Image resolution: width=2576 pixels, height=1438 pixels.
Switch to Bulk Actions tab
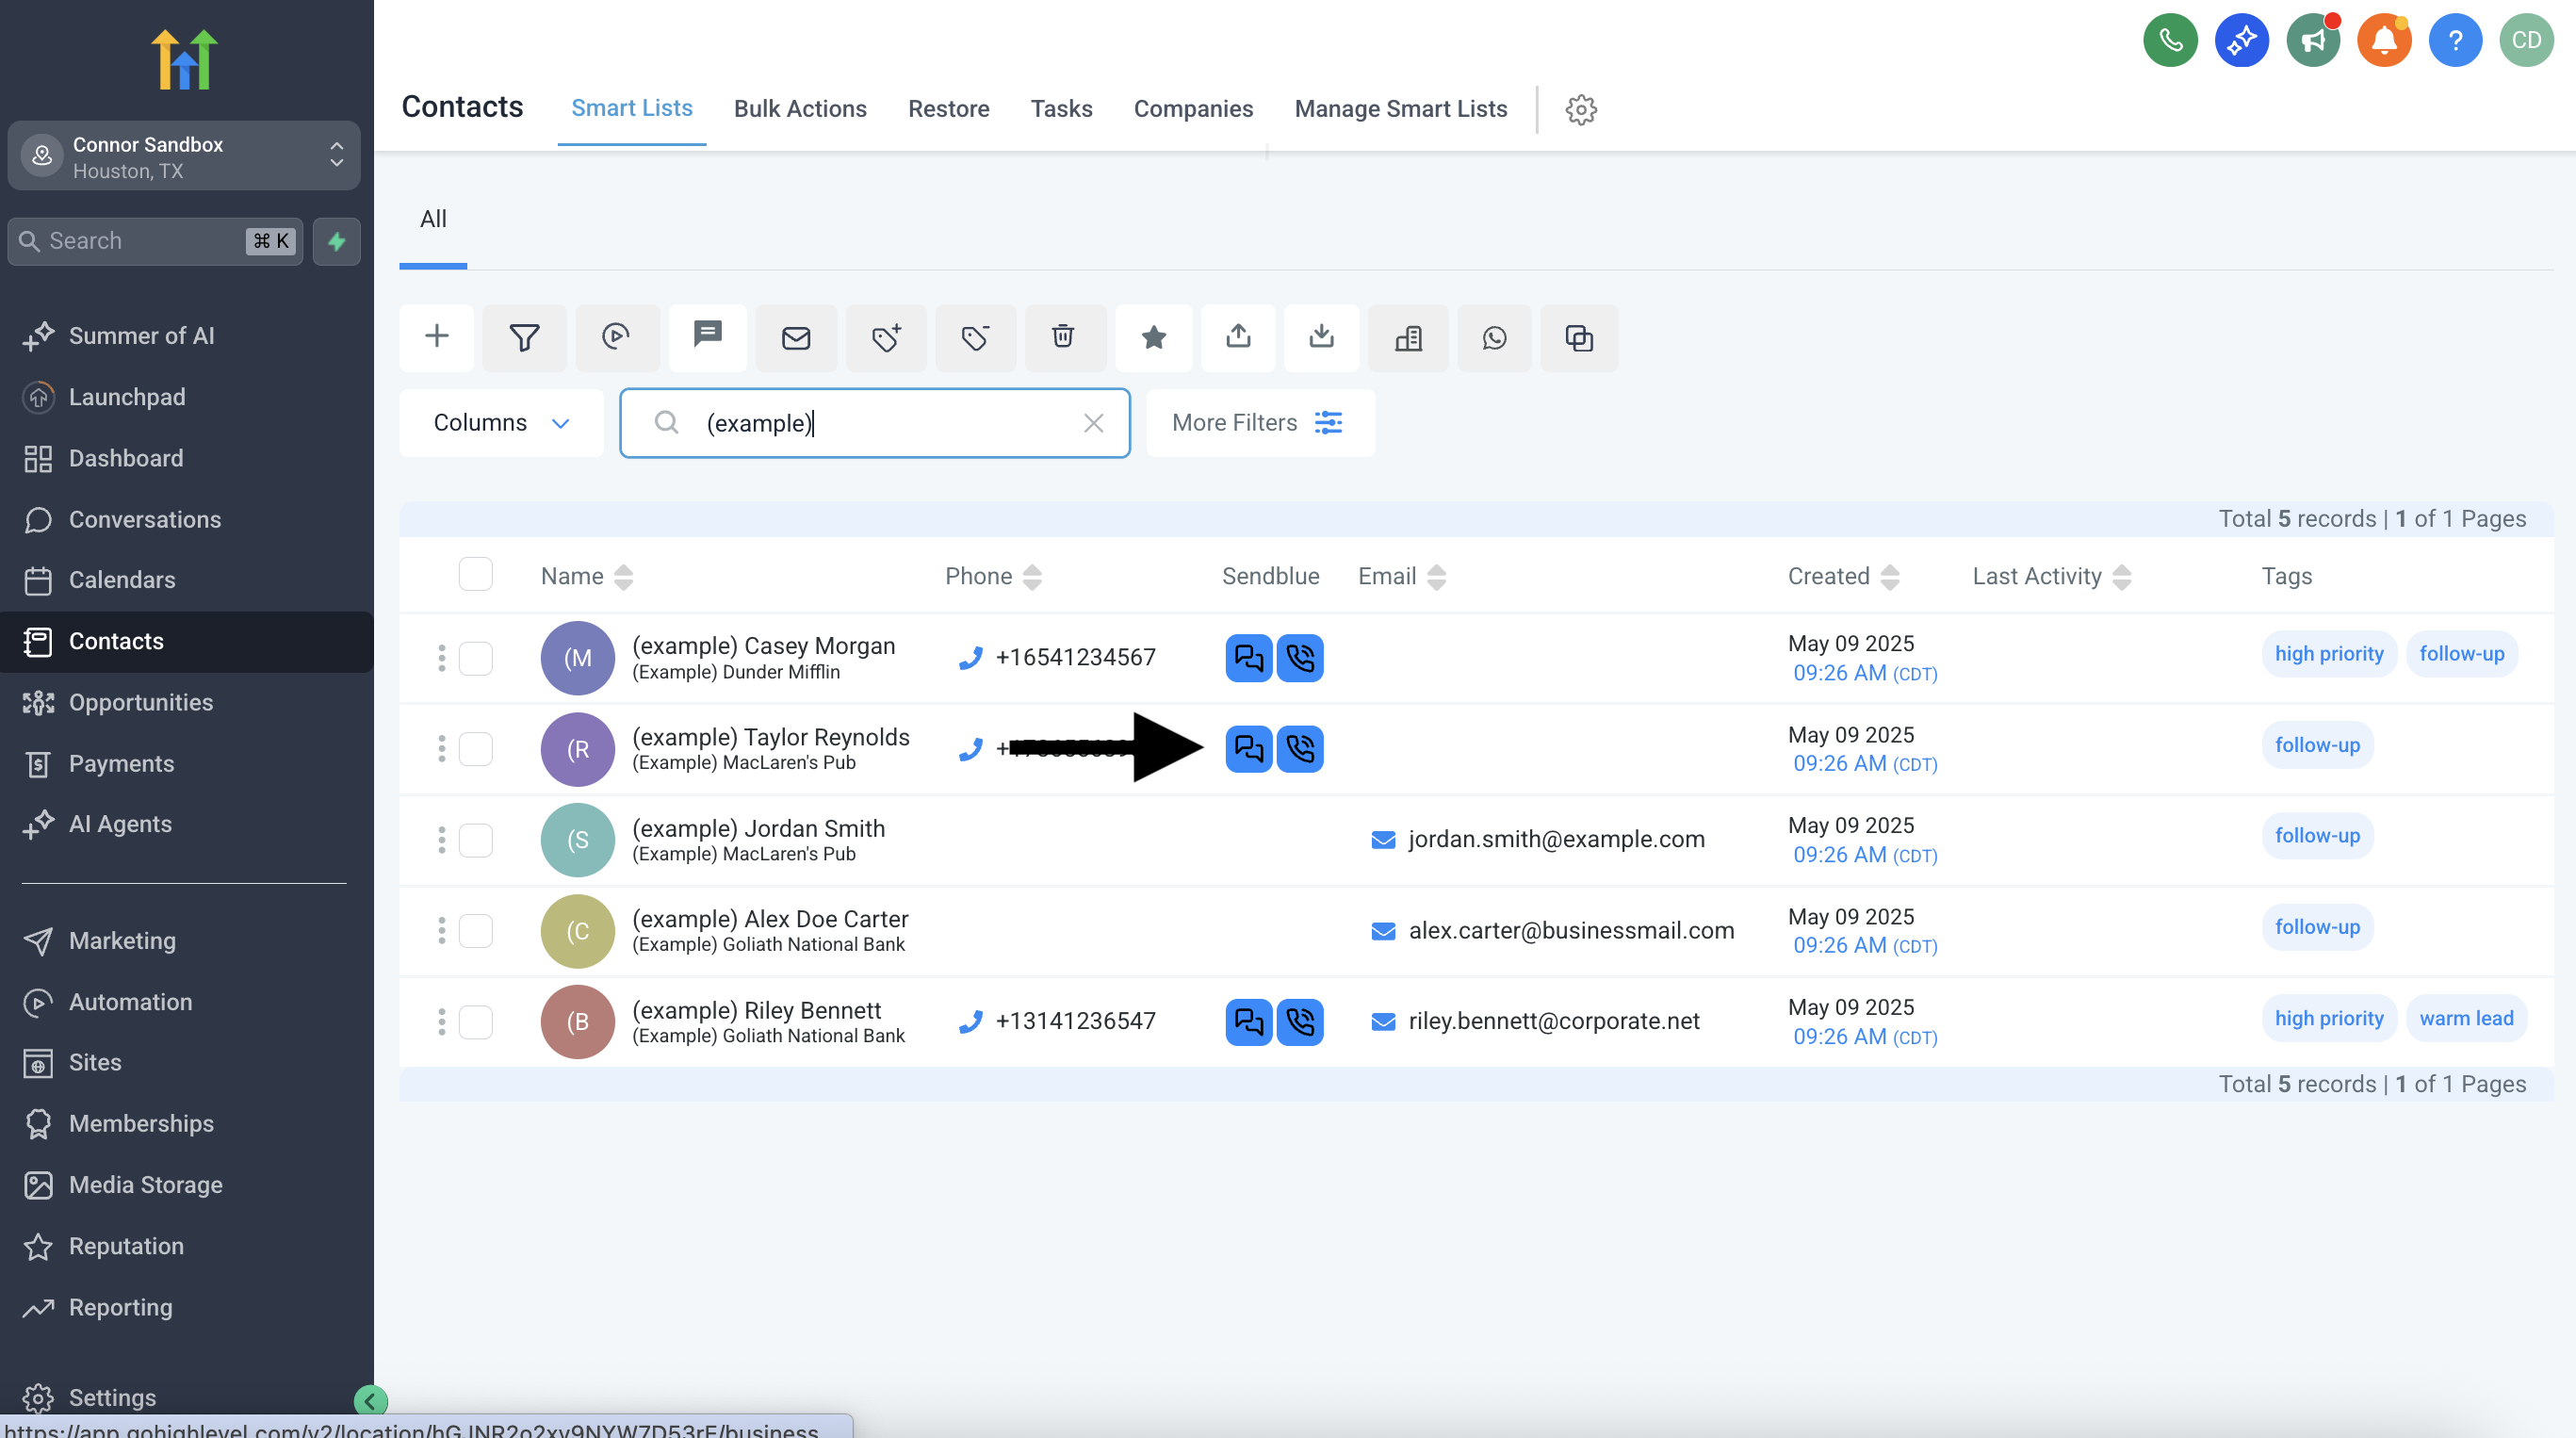(800, 109)
